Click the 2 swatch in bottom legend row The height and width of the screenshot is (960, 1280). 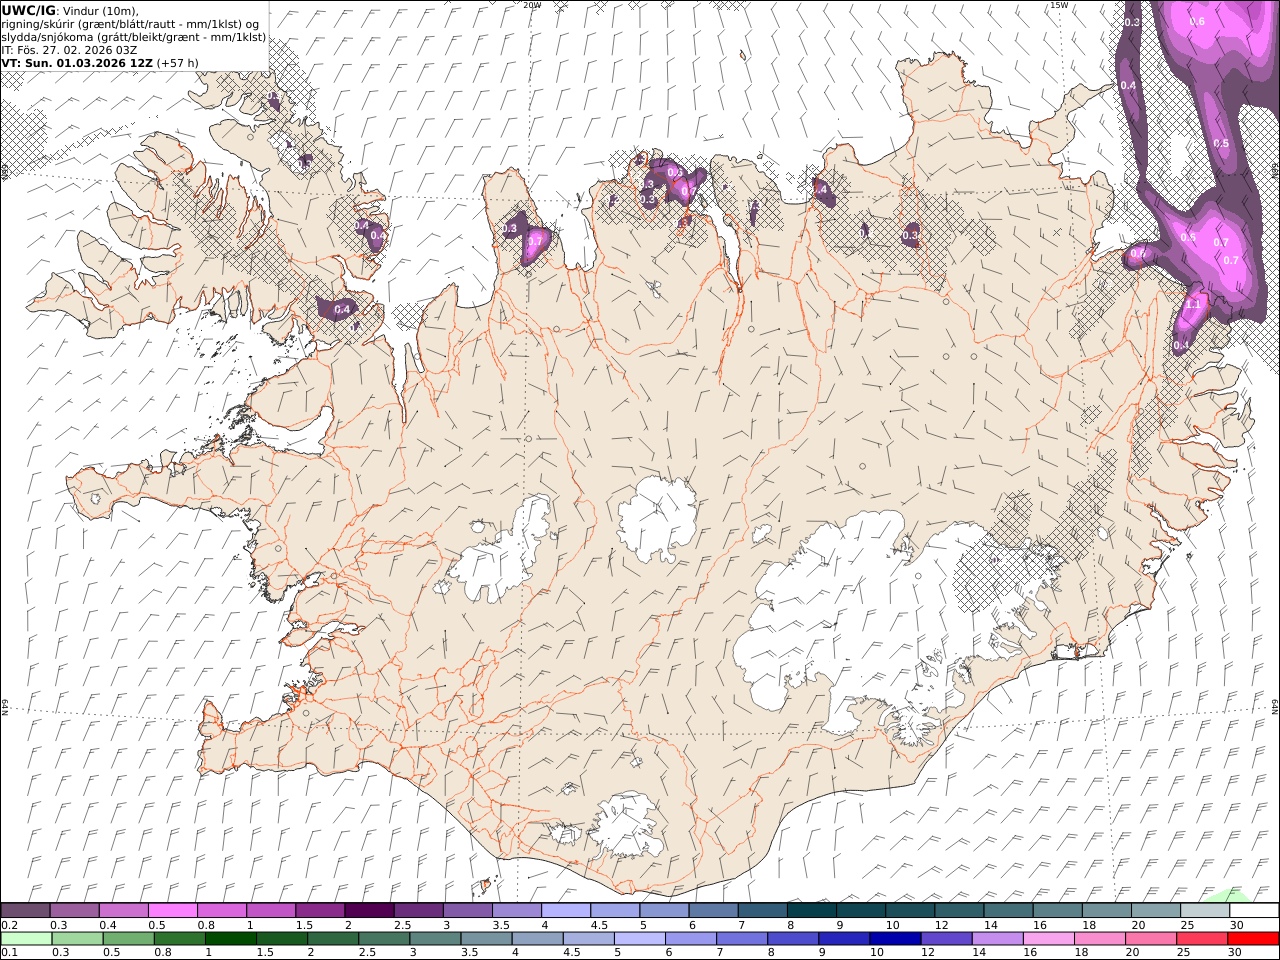click(x=333, y=938)
